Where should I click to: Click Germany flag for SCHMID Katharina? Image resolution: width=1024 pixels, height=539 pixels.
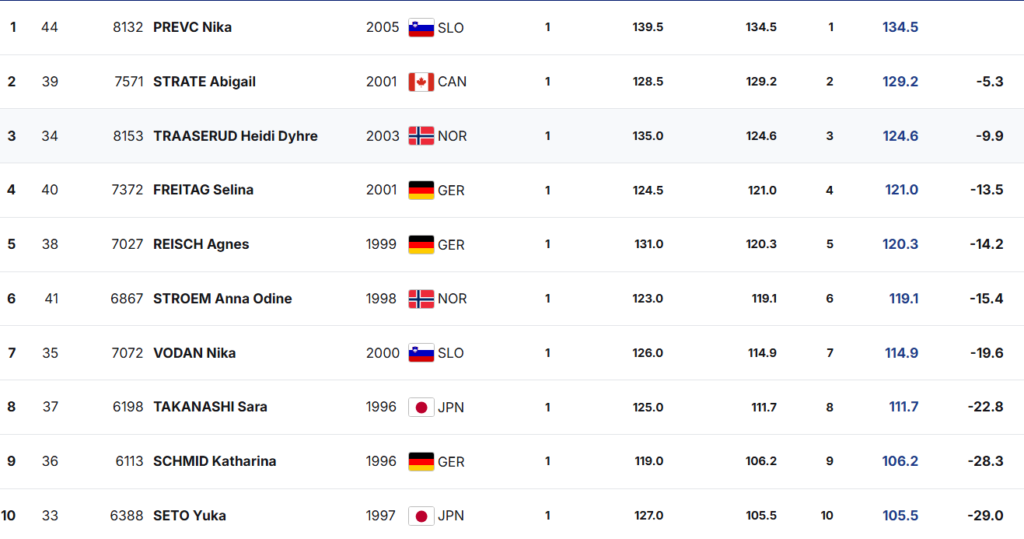point(421,461)
